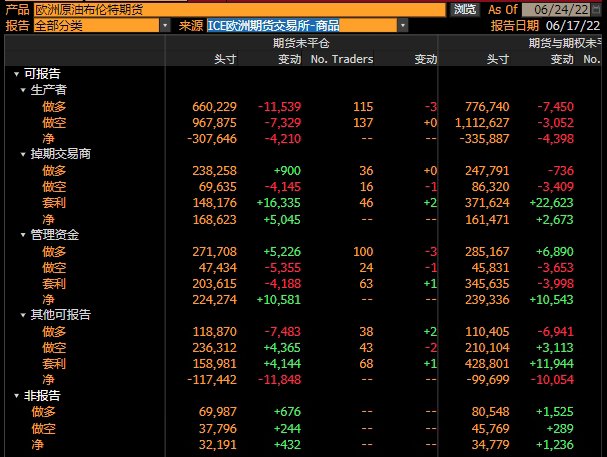Click the 期货未平仓 column group header

coord(300,44)
